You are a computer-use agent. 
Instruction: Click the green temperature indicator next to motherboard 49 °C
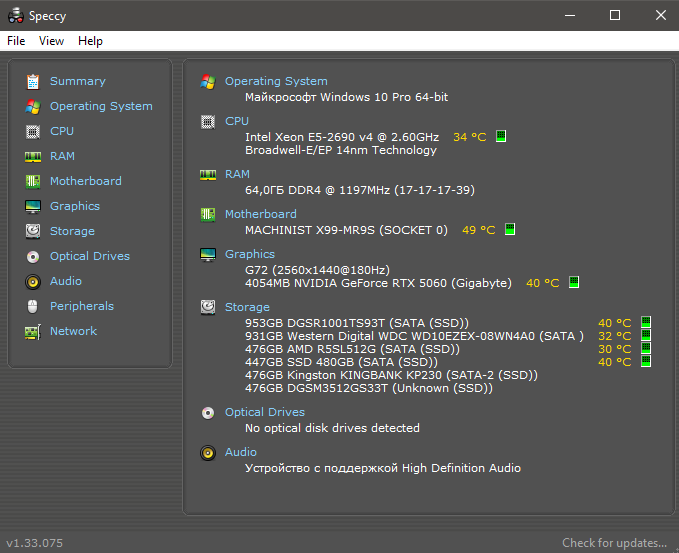point(510,230)
